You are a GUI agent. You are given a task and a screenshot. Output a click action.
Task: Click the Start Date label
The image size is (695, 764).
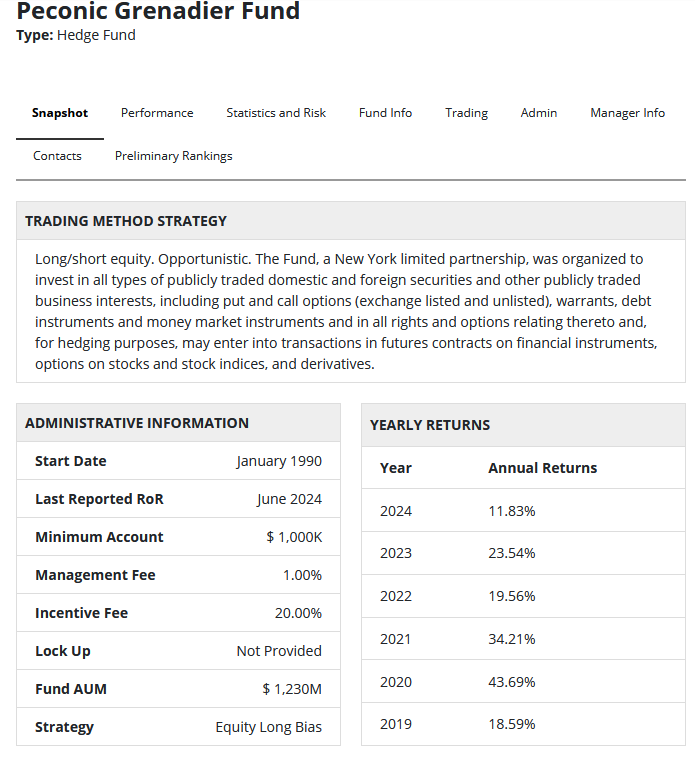(x=71, y=461)
